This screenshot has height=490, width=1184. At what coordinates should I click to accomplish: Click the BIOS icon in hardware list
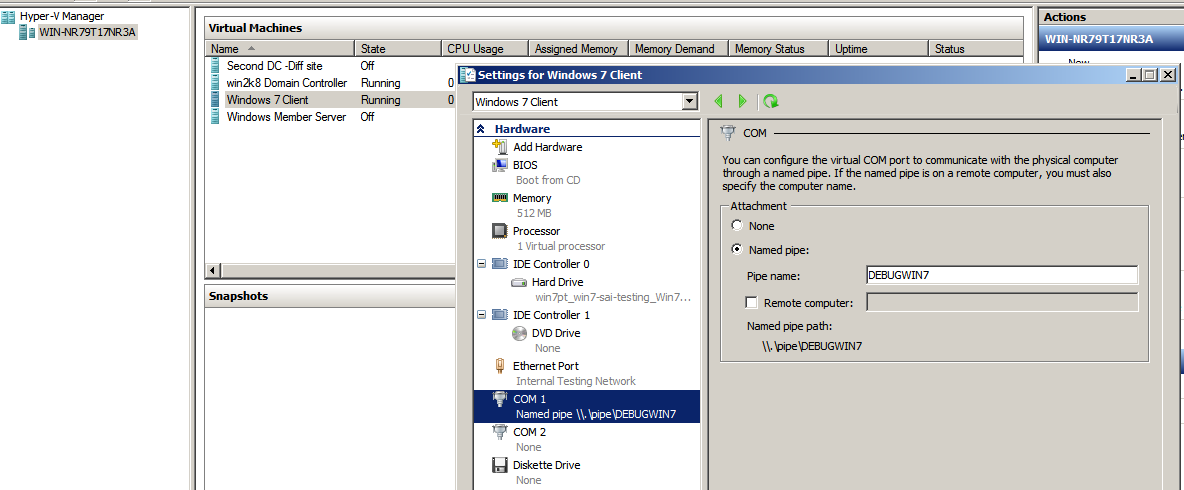click(500, 165)
